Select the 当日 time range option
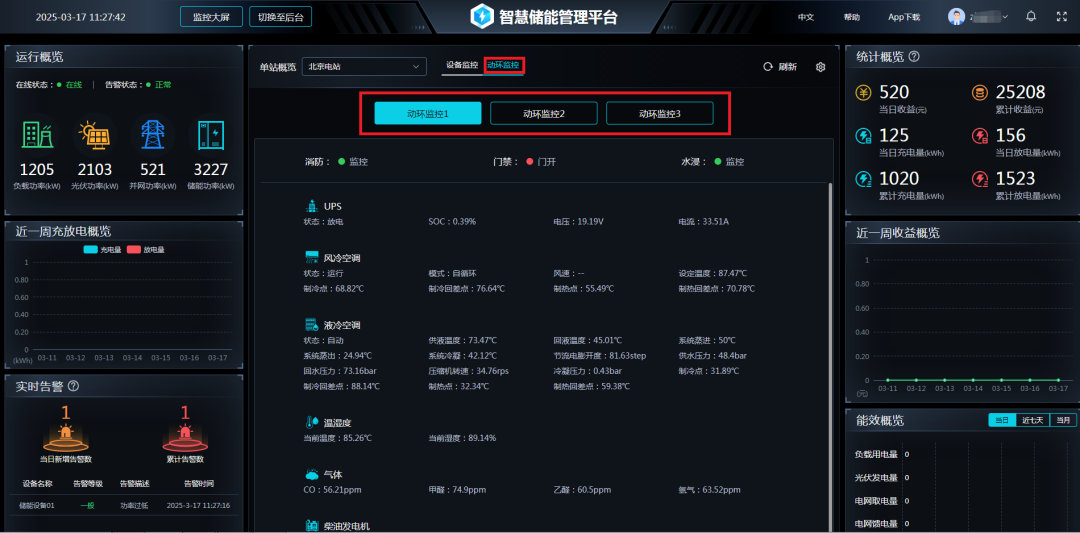Screen dimensions: 1080x533 click(1001, 420)
